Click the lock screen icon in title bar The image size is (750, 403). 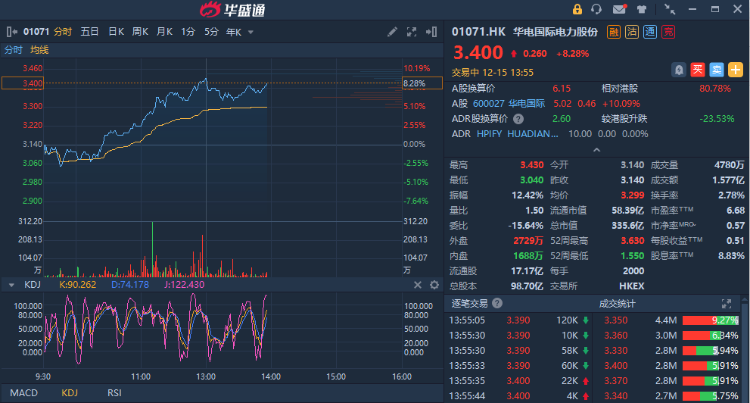click(577, 9)
